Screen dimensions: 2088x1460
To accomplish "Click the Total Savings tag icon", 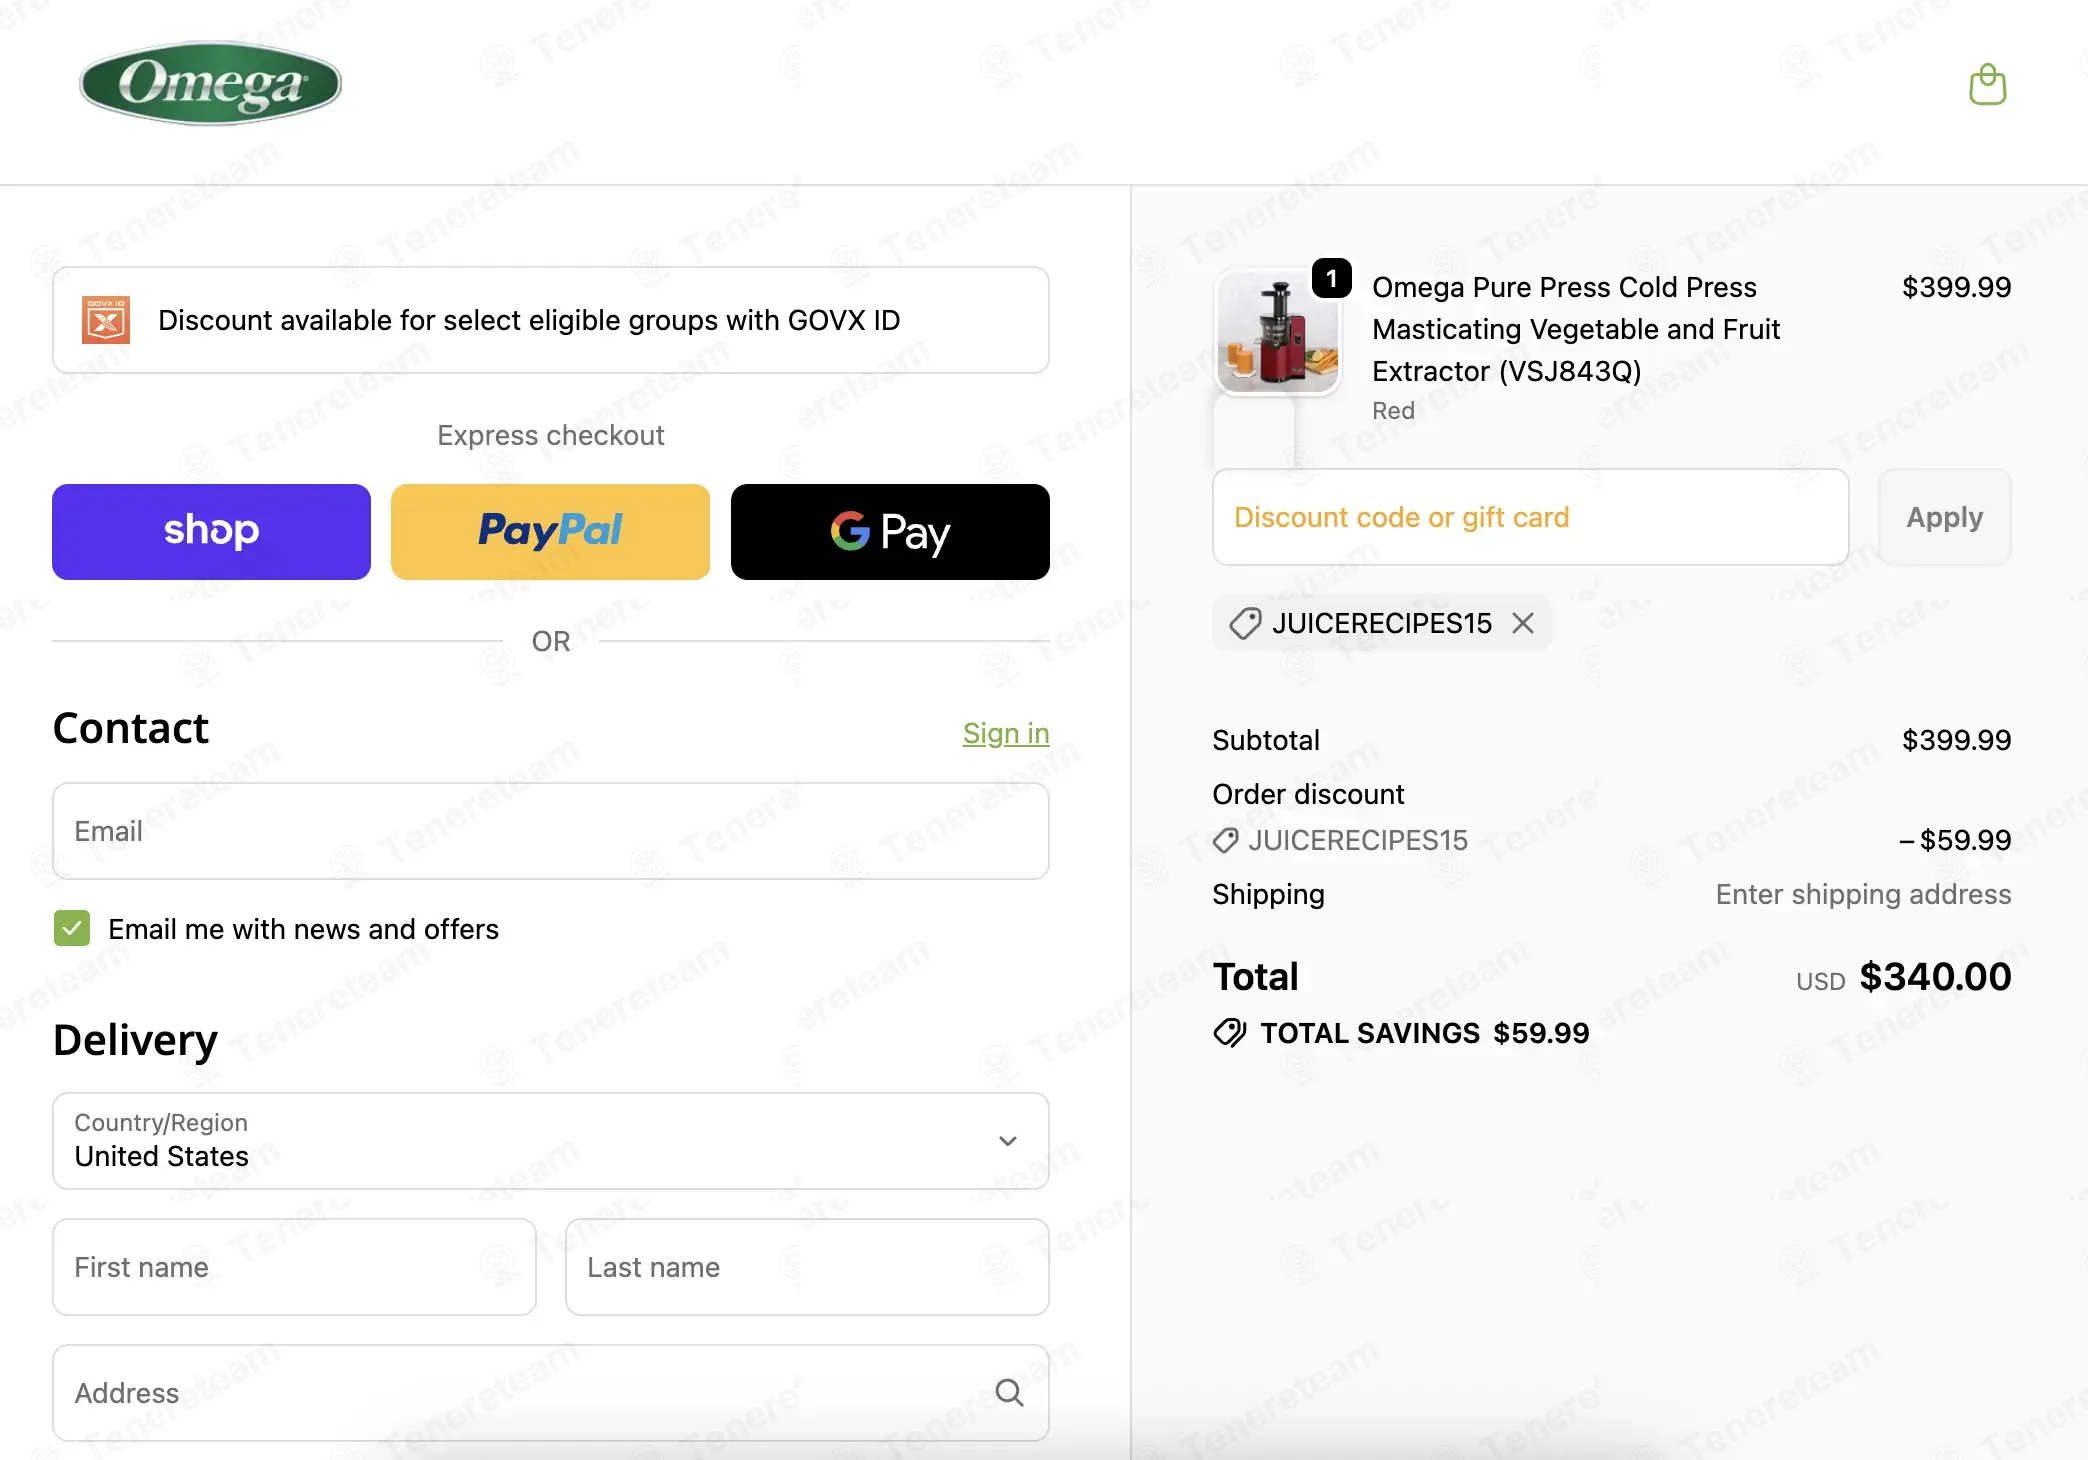I will coord(1229,1033).
